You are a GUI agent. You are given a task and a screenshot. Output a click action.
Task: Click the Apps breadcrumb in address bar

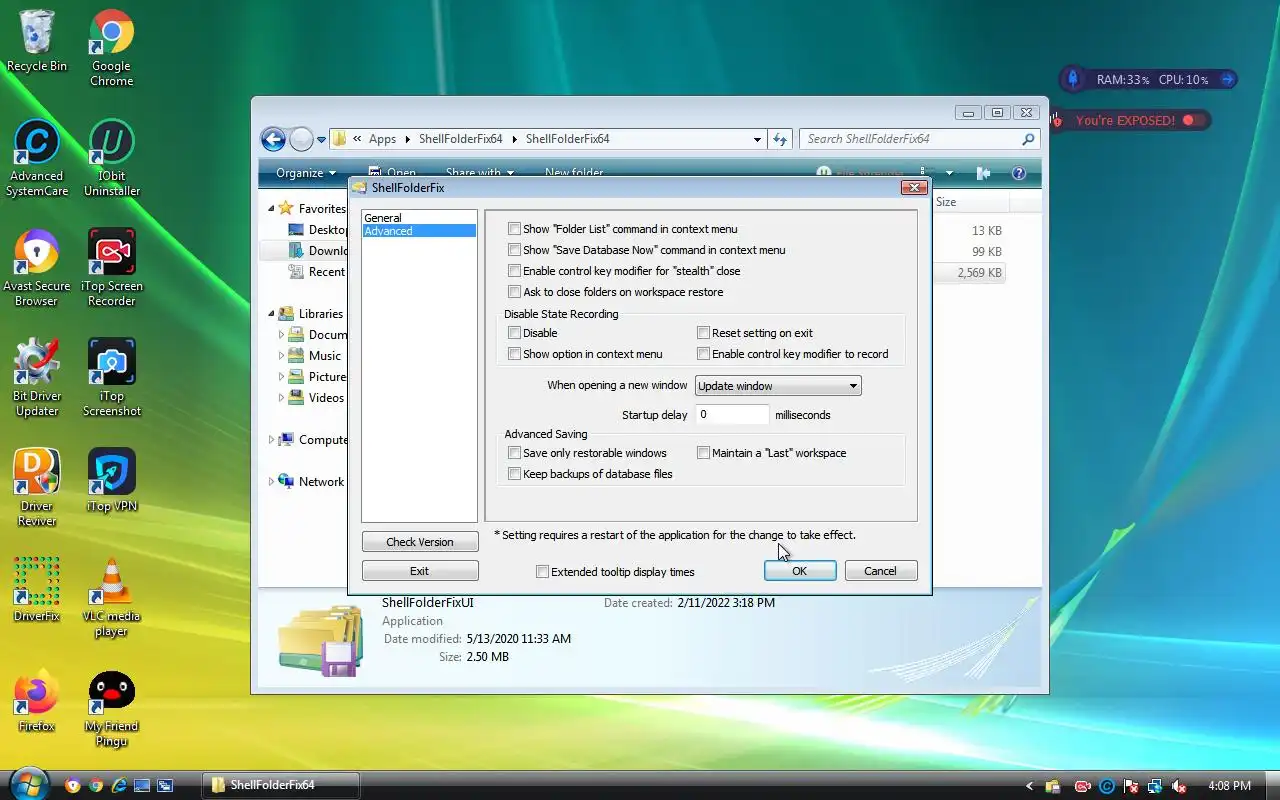tap(382, 139)
